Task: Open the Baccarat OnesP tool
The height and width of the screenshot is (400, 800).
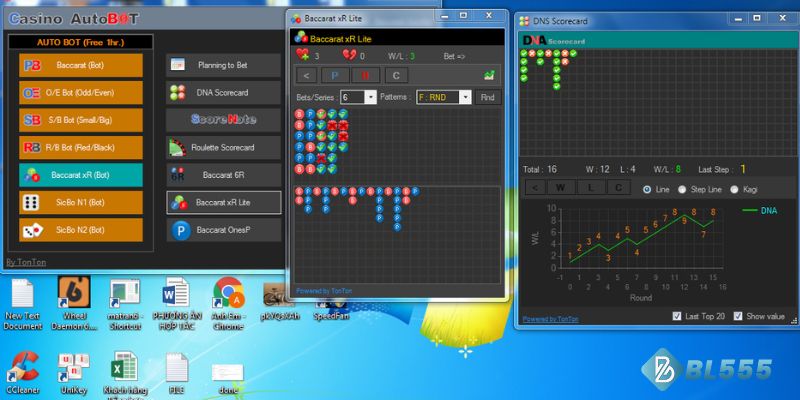Action: click(x=223, y=229)
